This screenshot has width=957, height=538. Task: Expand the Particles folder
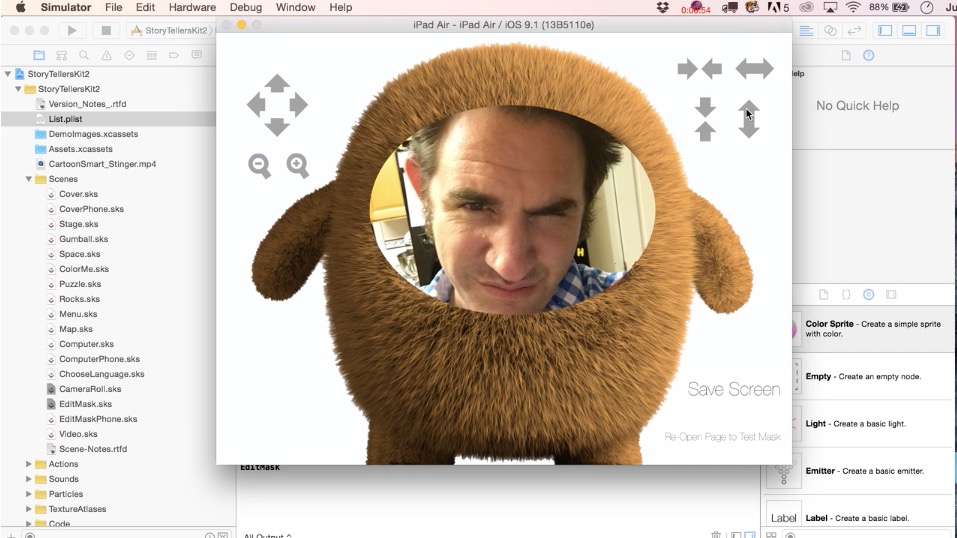[29, 494]
